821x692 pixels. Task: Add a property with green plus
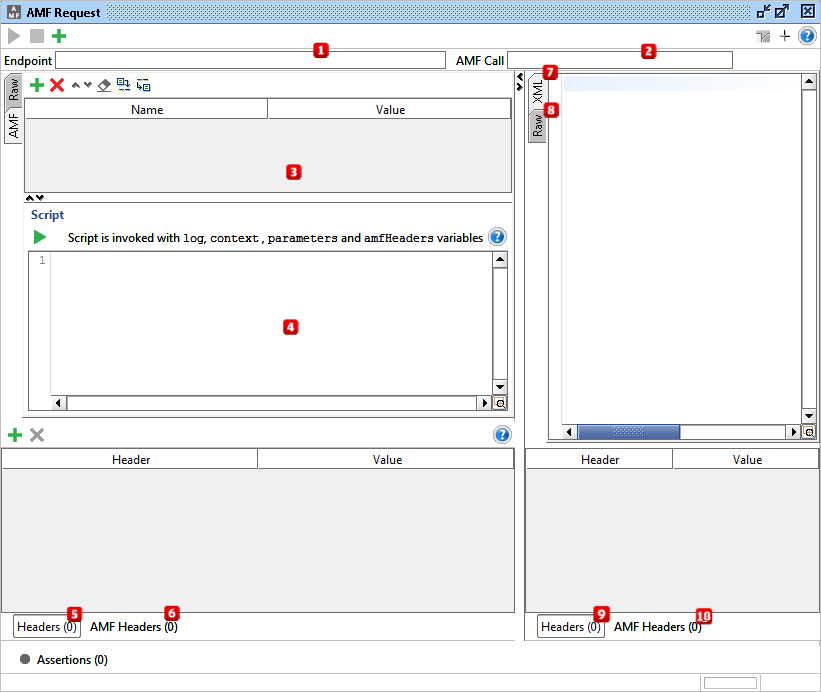coord(37,85)
